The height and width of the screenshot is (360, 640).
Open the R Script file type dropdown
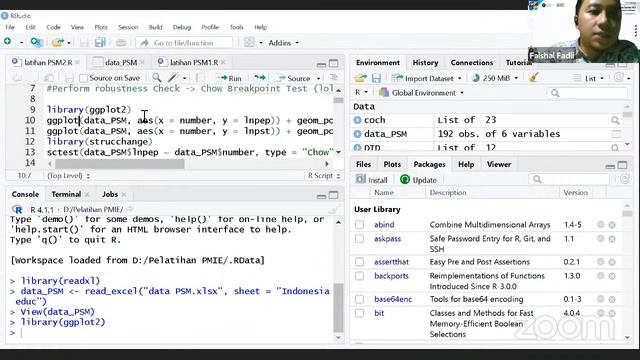point(324,176)
